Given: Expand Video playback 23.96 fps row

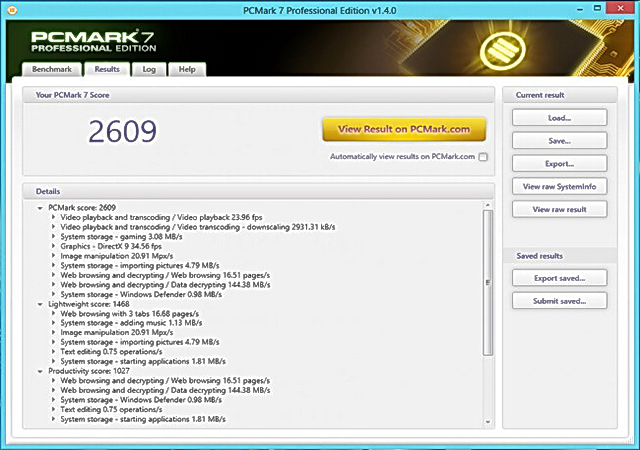Looking at the screenshot, I should pyautogui.click(x=53, y=217).
